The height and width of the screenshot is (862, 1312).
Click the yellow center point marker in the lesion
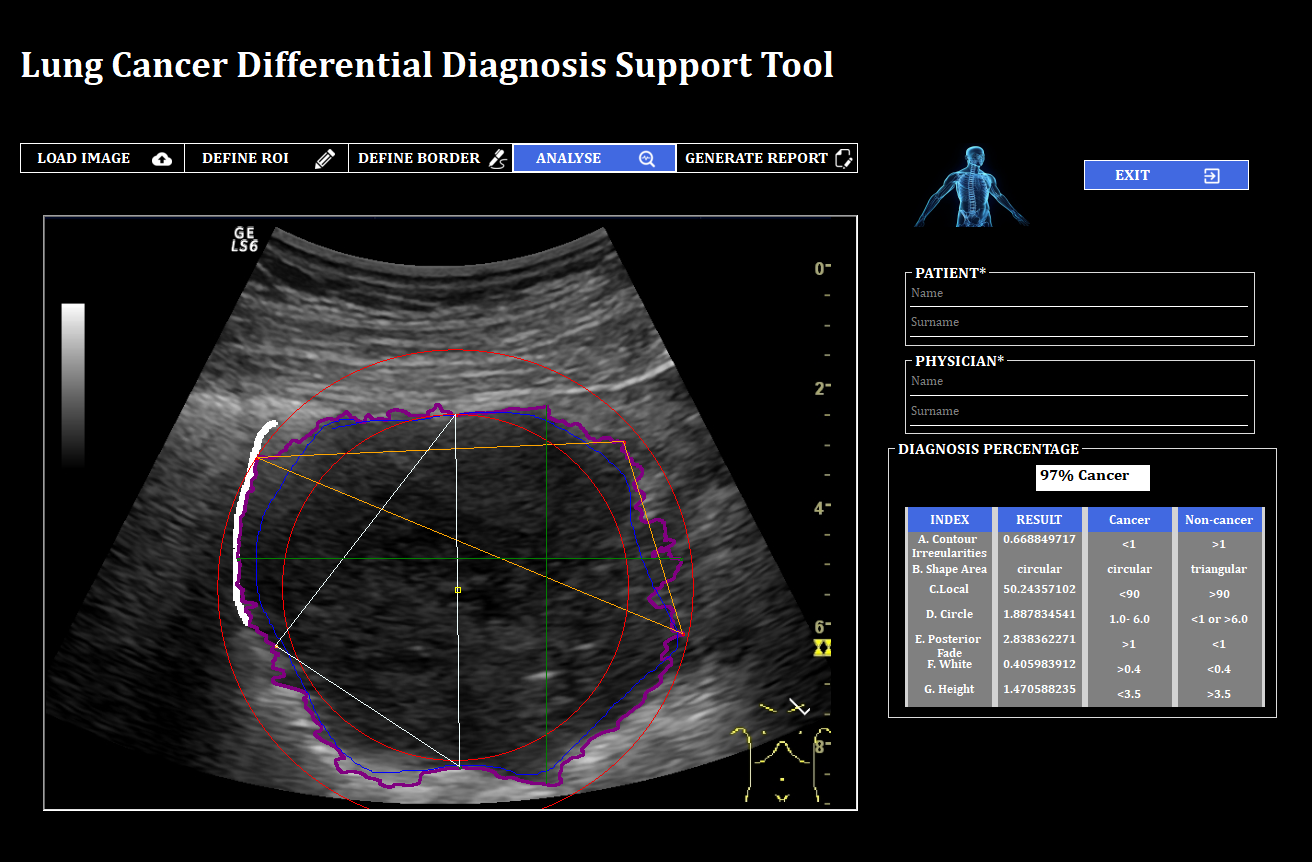458,590
